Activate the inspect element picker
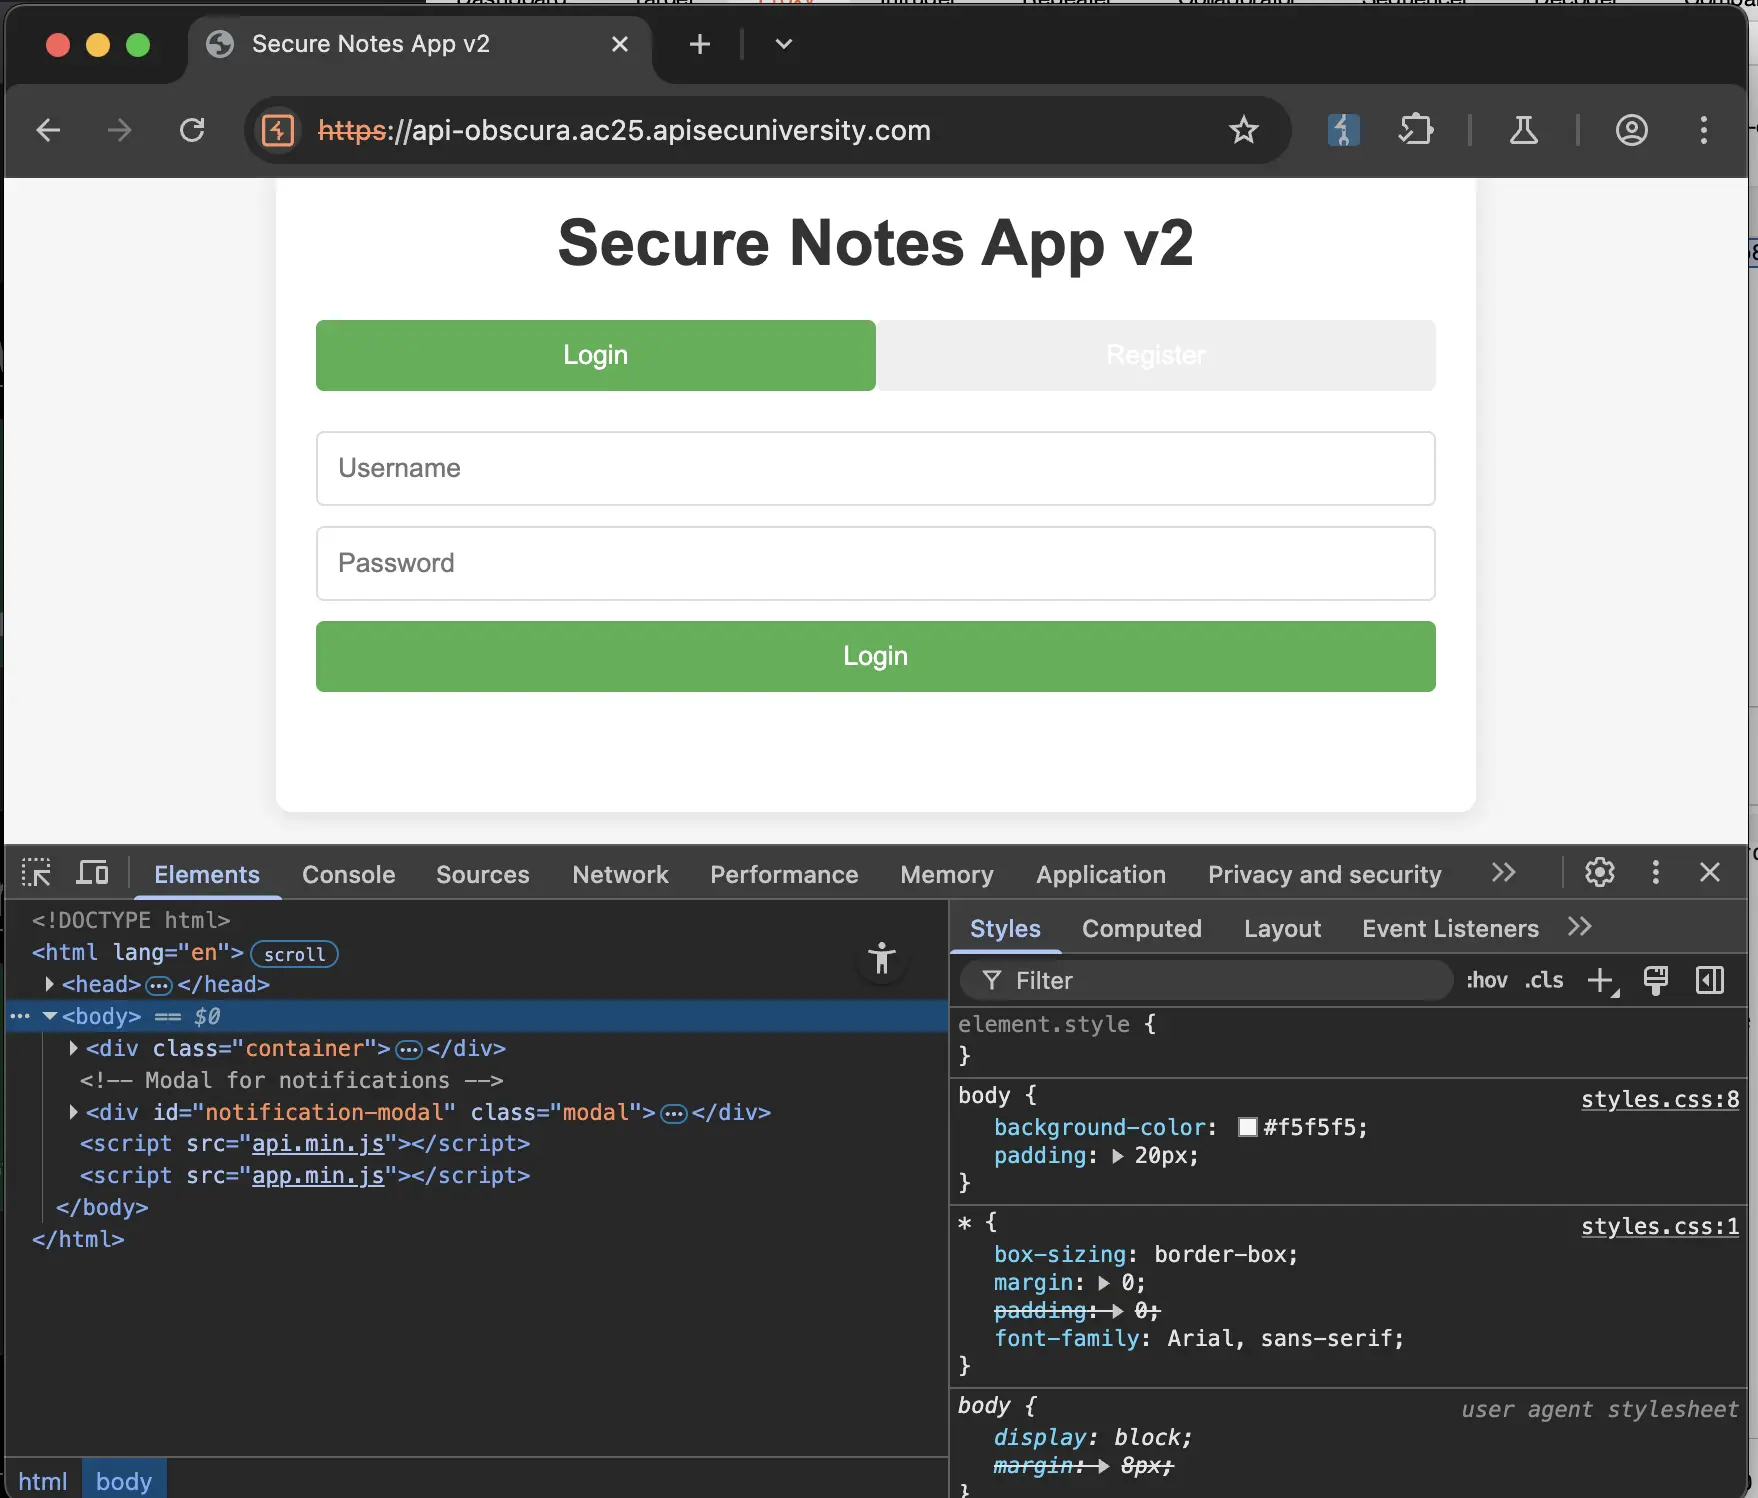 pyautogui.click(x=36, y=873)
